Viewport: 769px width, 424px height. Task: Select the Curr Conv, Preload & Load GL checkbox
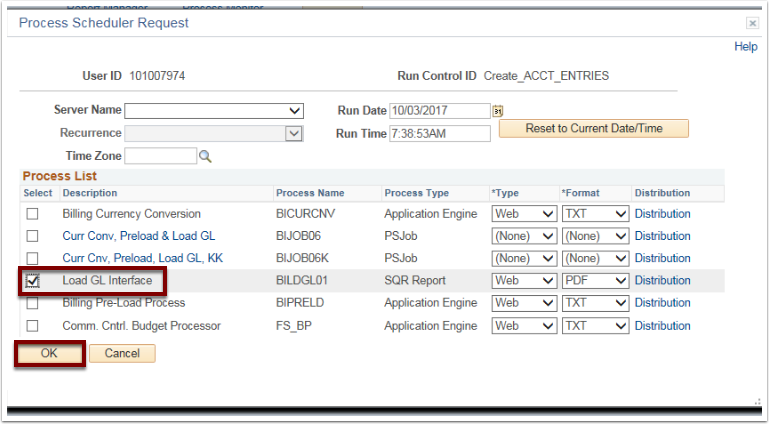[x=32, y=236]
